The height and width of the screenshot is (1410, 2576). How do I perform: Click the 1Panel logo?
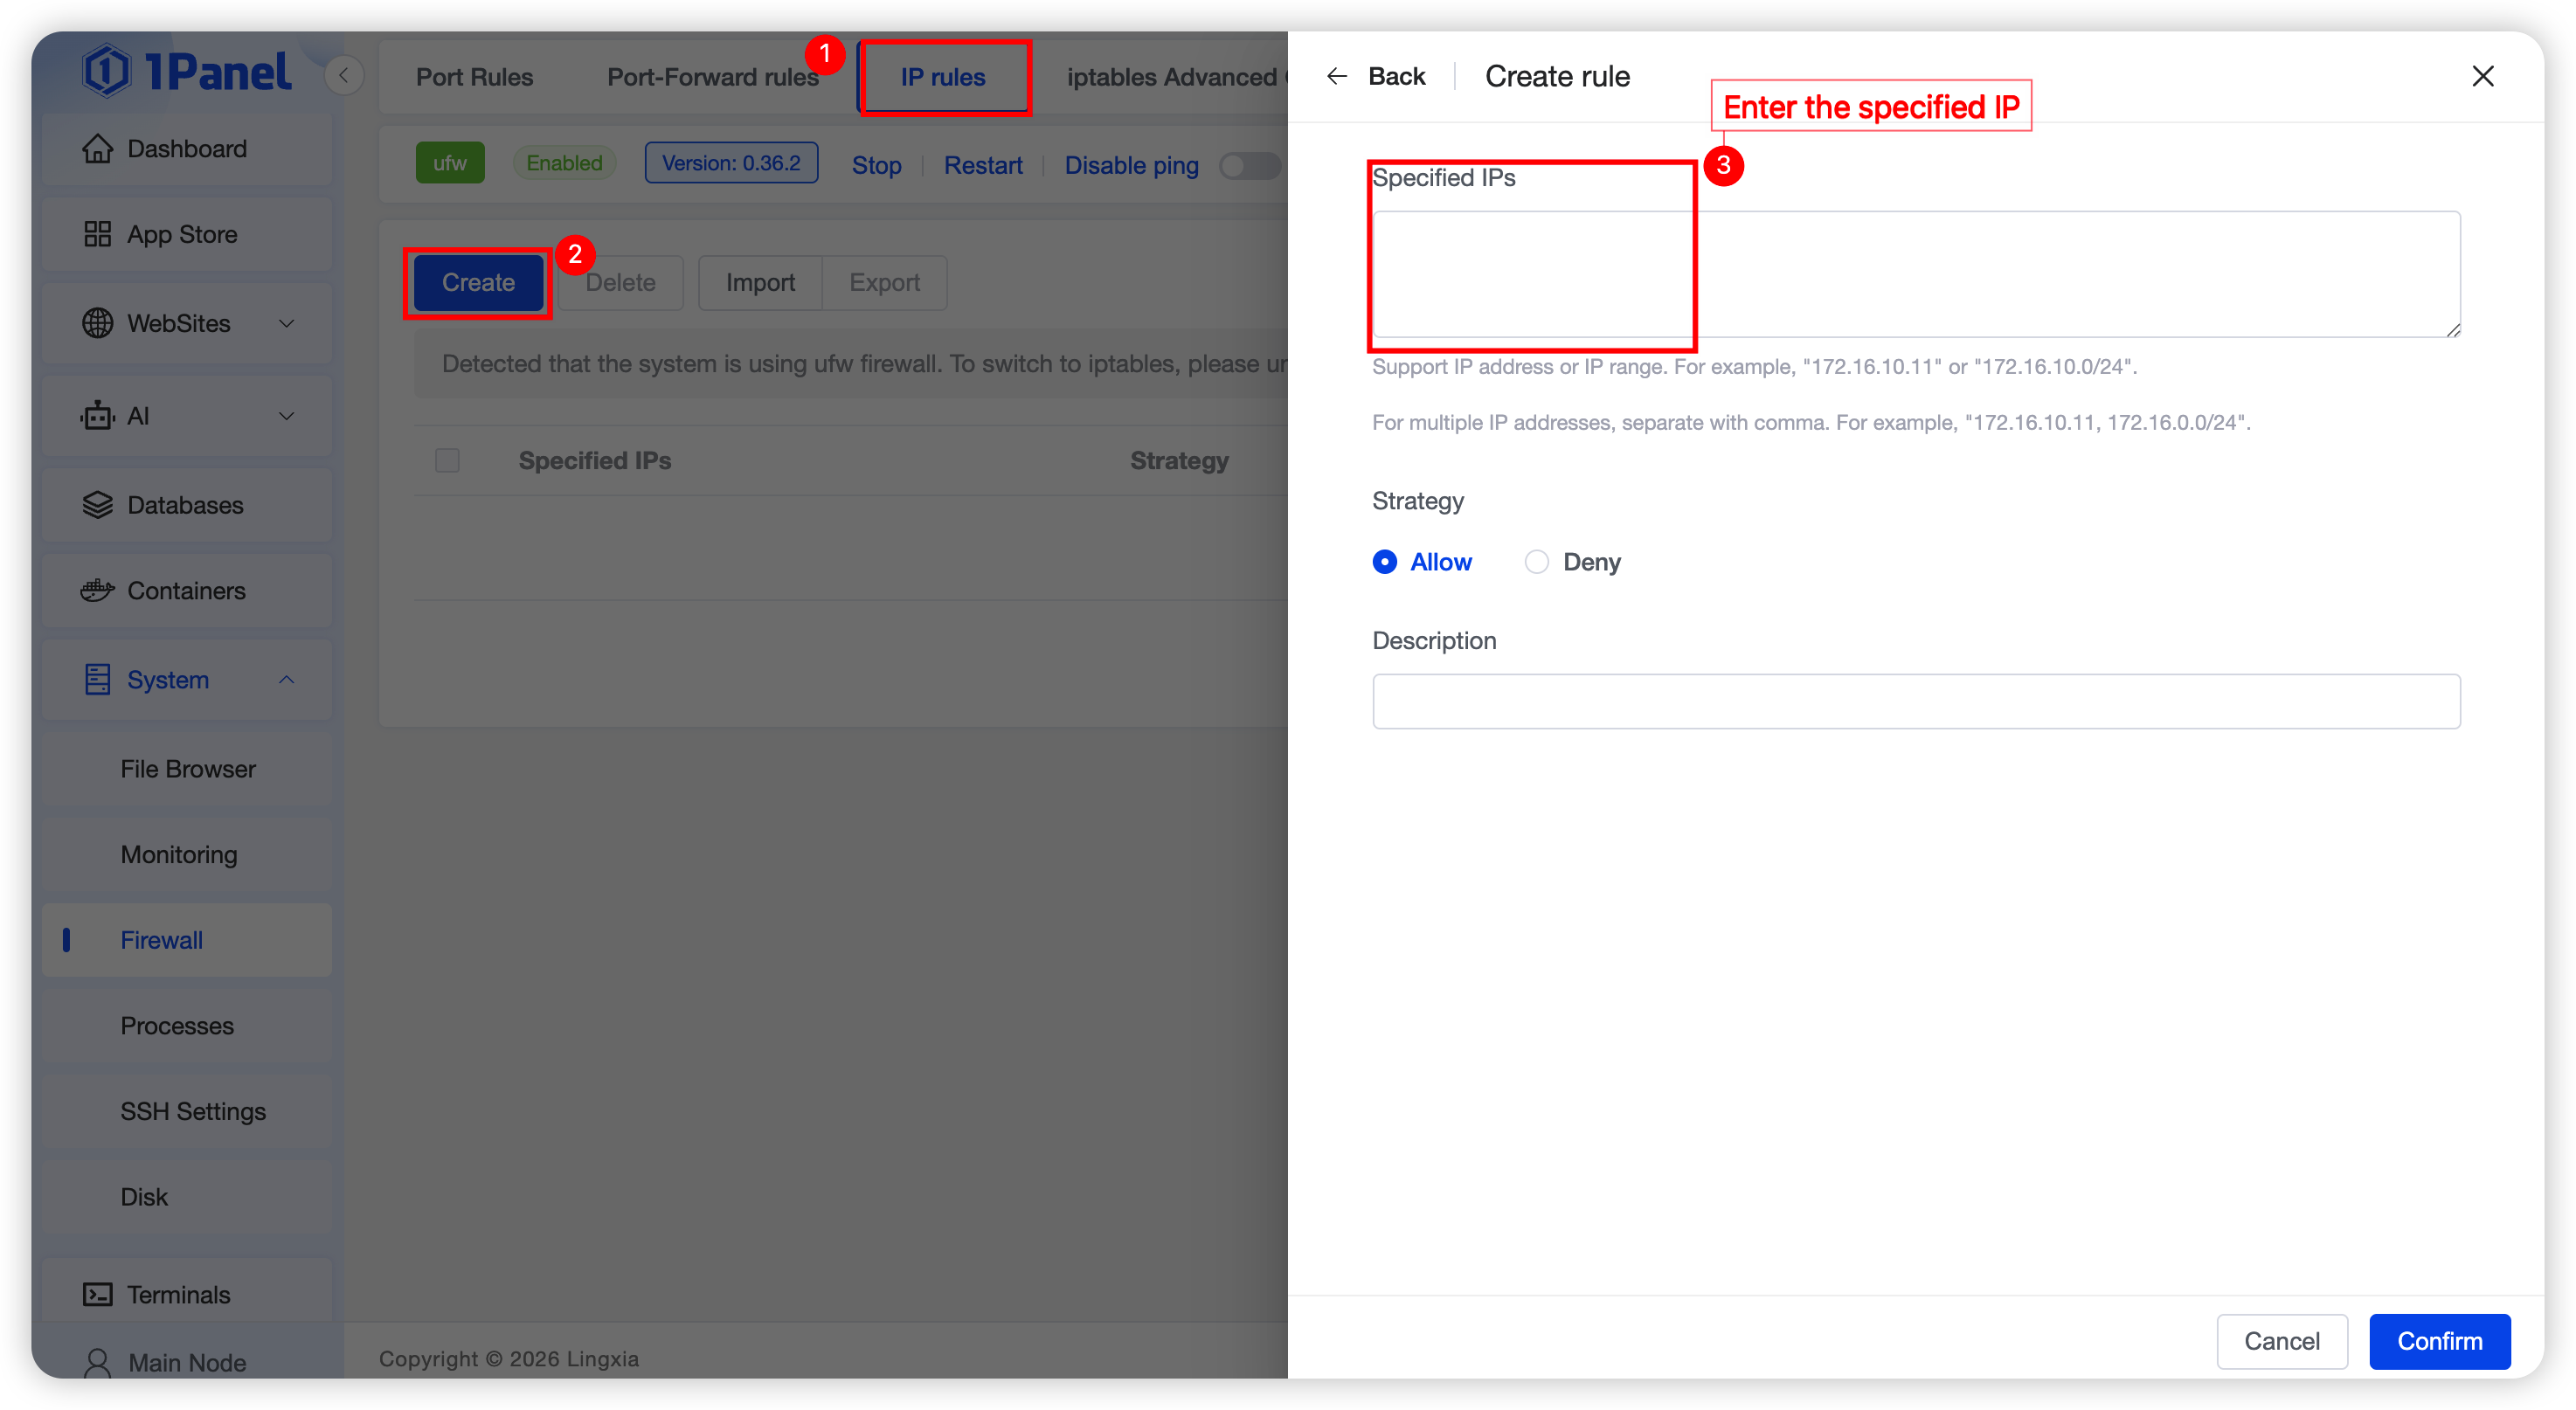coord(187,72)
